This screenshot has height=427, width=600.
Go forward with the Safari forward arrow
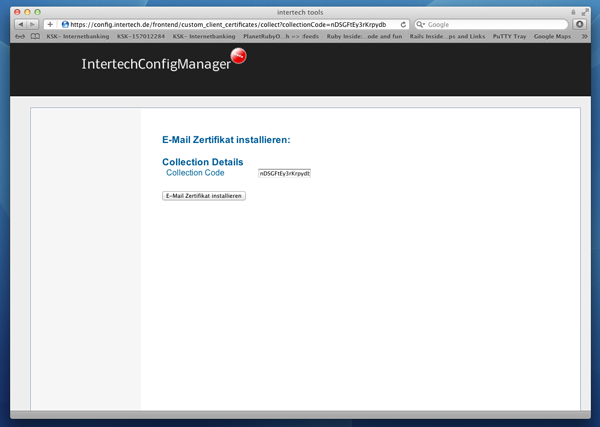tap(33, 24)
